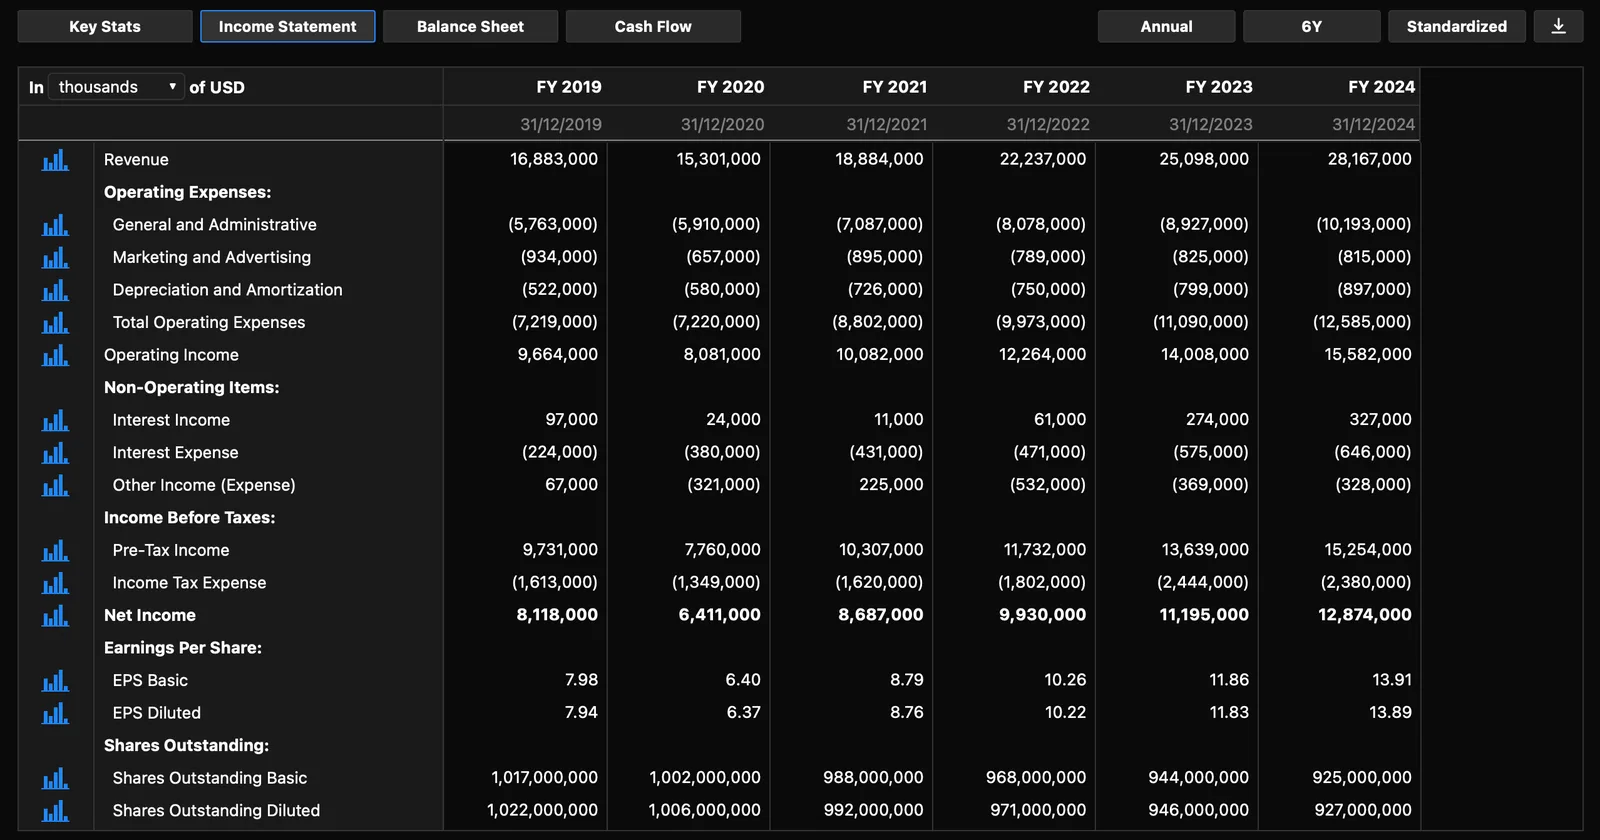
Task: Open the units dropdown showing thousands
Action: 116,87
